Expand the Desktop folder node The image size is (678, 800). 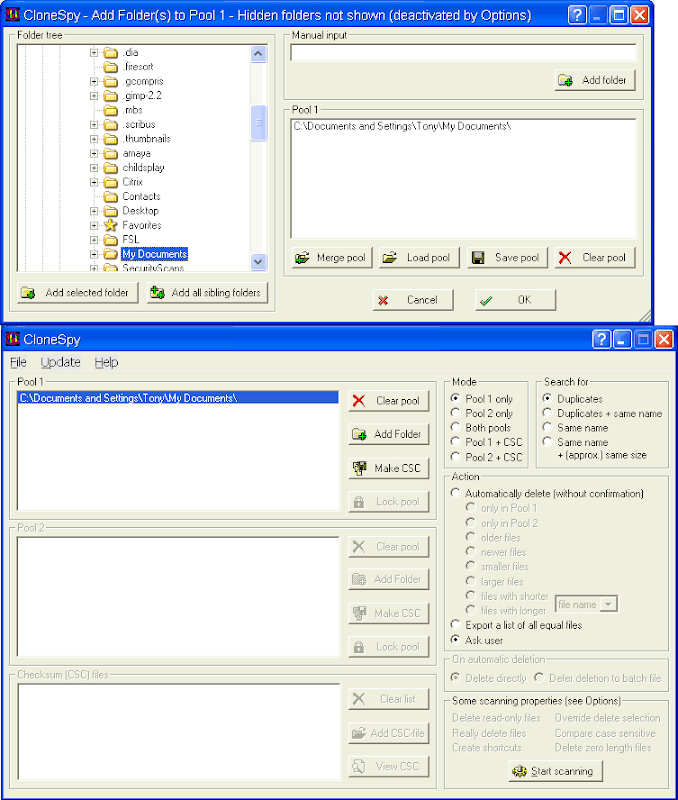click(x=94, y=211)
